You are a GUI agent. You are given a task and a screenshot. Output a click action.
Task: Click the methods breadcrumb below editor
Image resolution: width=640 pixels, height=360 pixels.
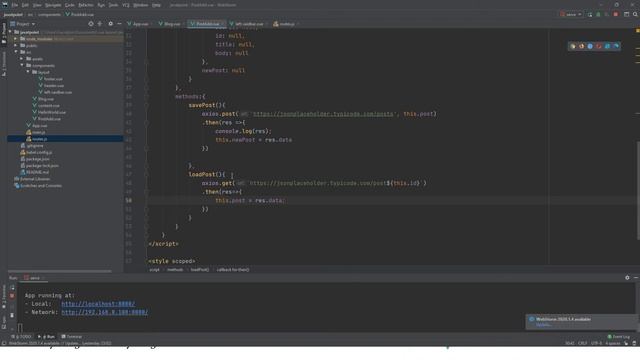pos(175,269)
